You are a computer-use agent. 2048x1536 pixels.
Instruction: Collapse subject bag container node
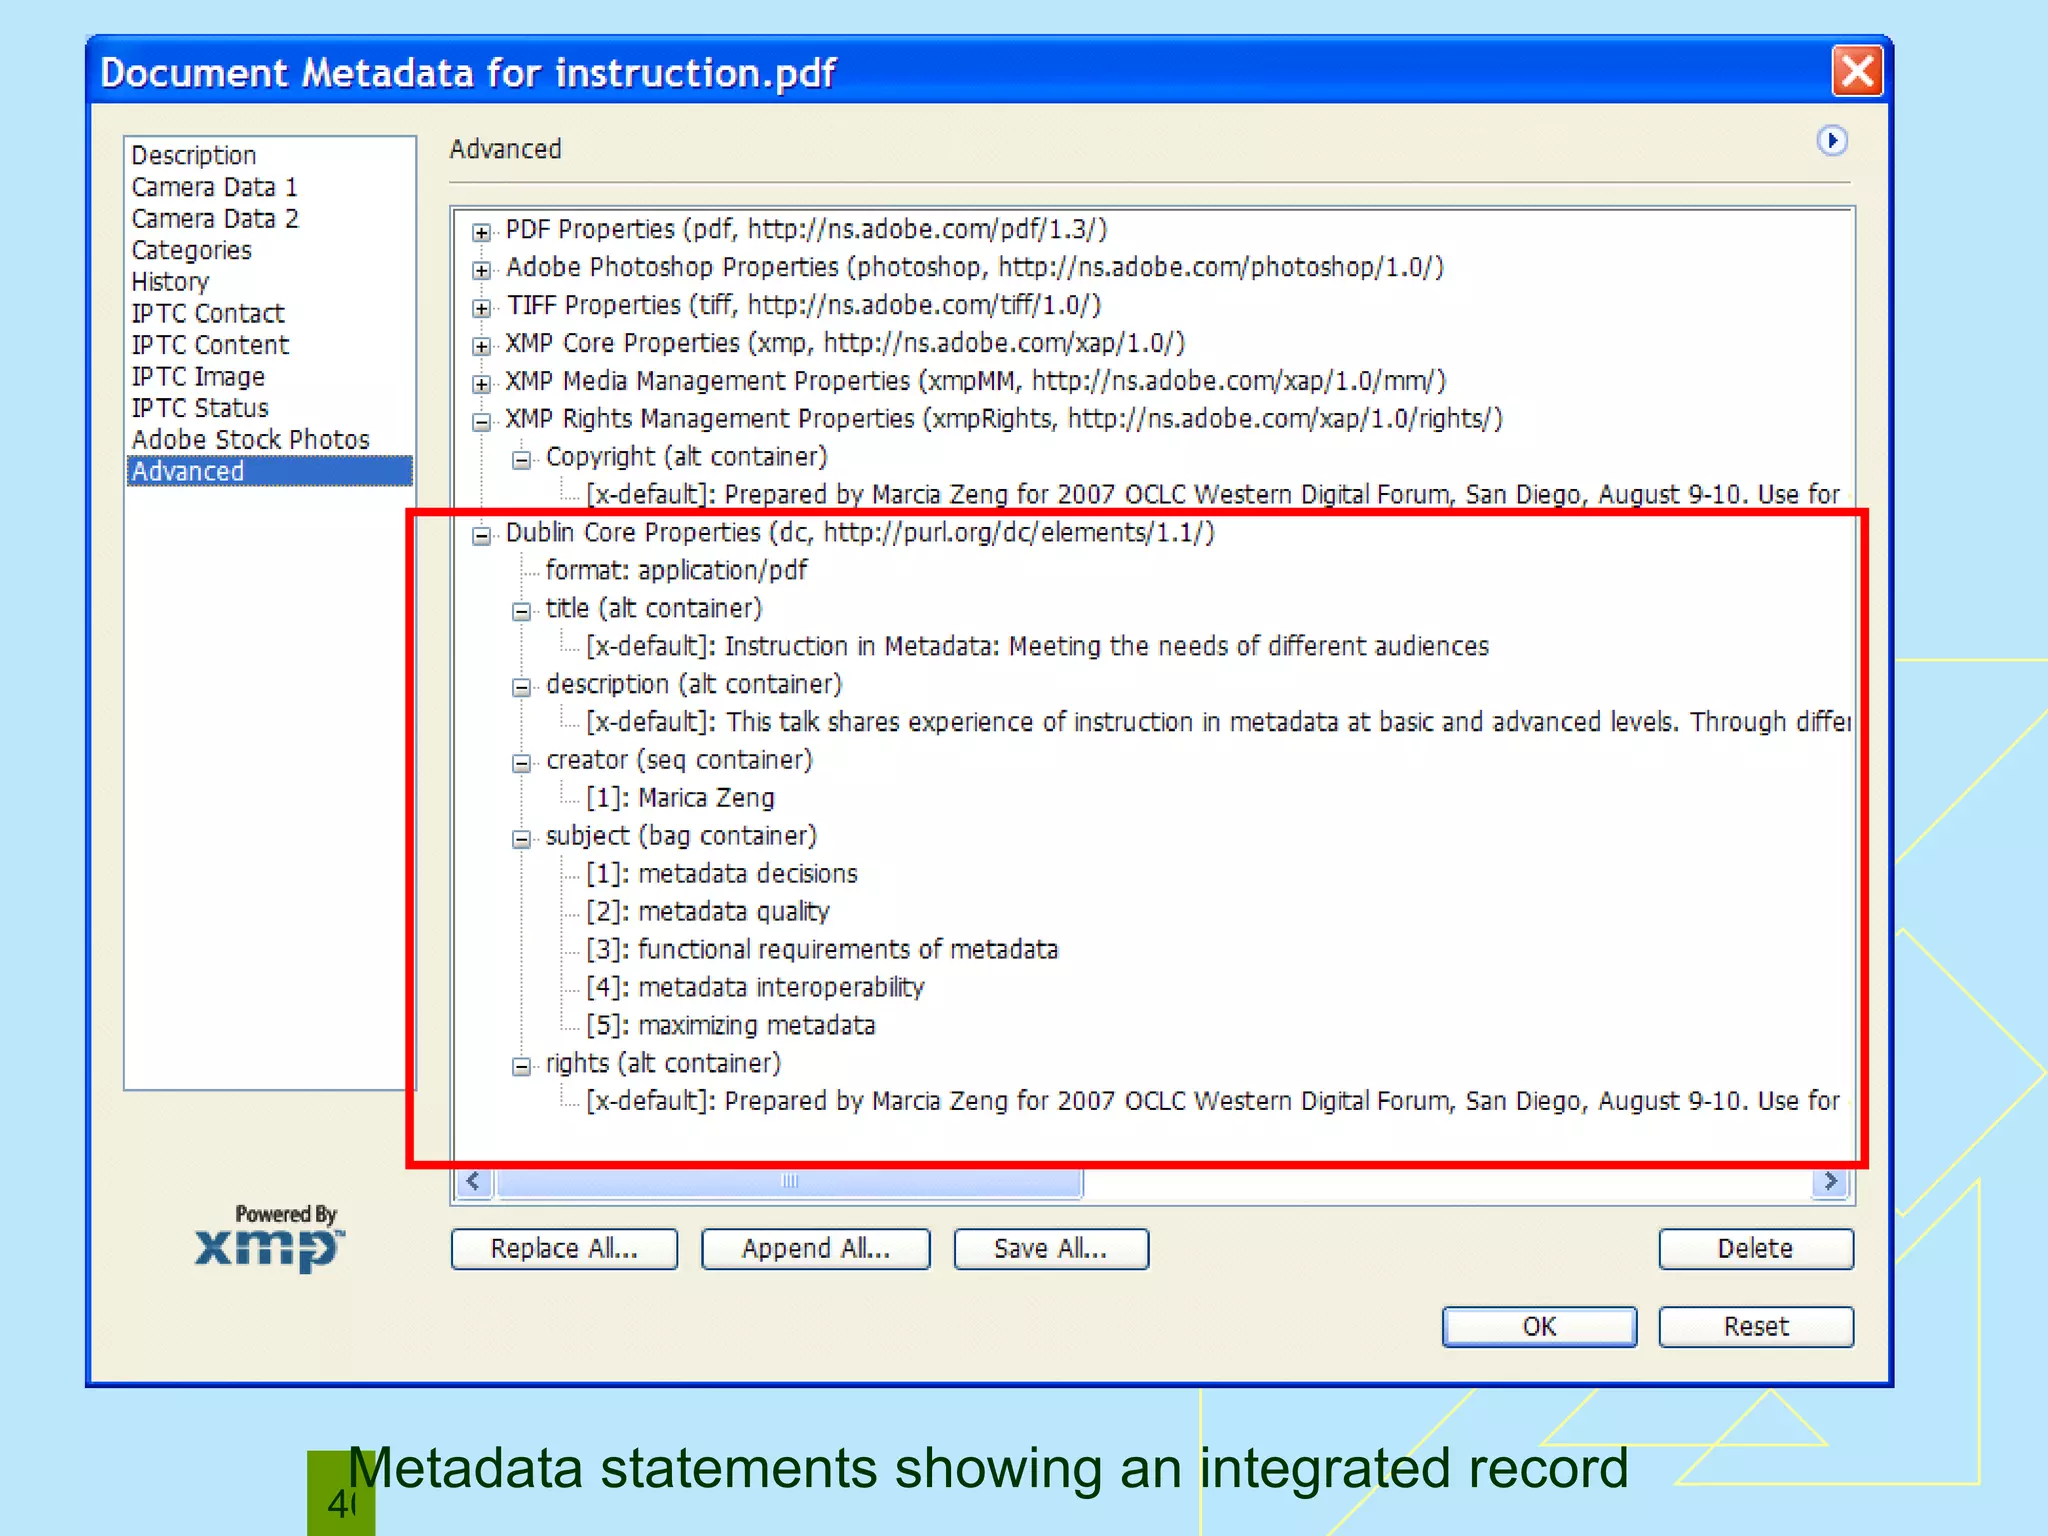[522, 839]
